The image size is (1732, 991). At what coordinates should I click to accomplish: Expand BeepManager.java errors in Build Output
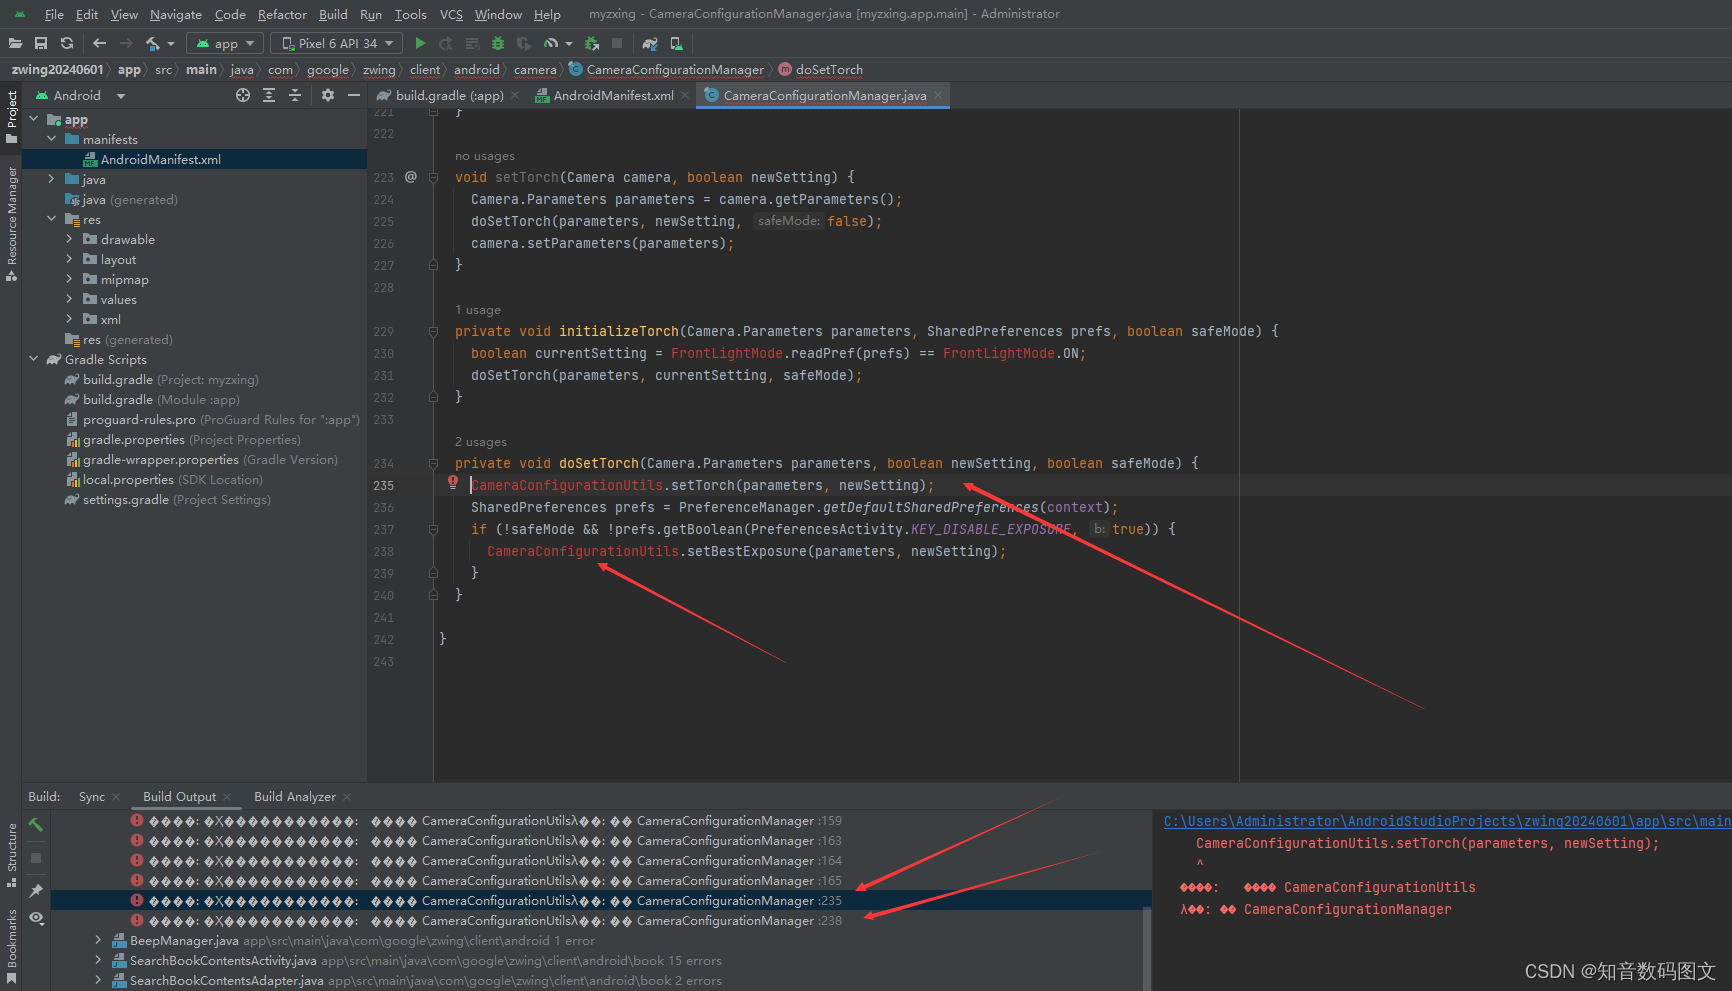(97, 940)
